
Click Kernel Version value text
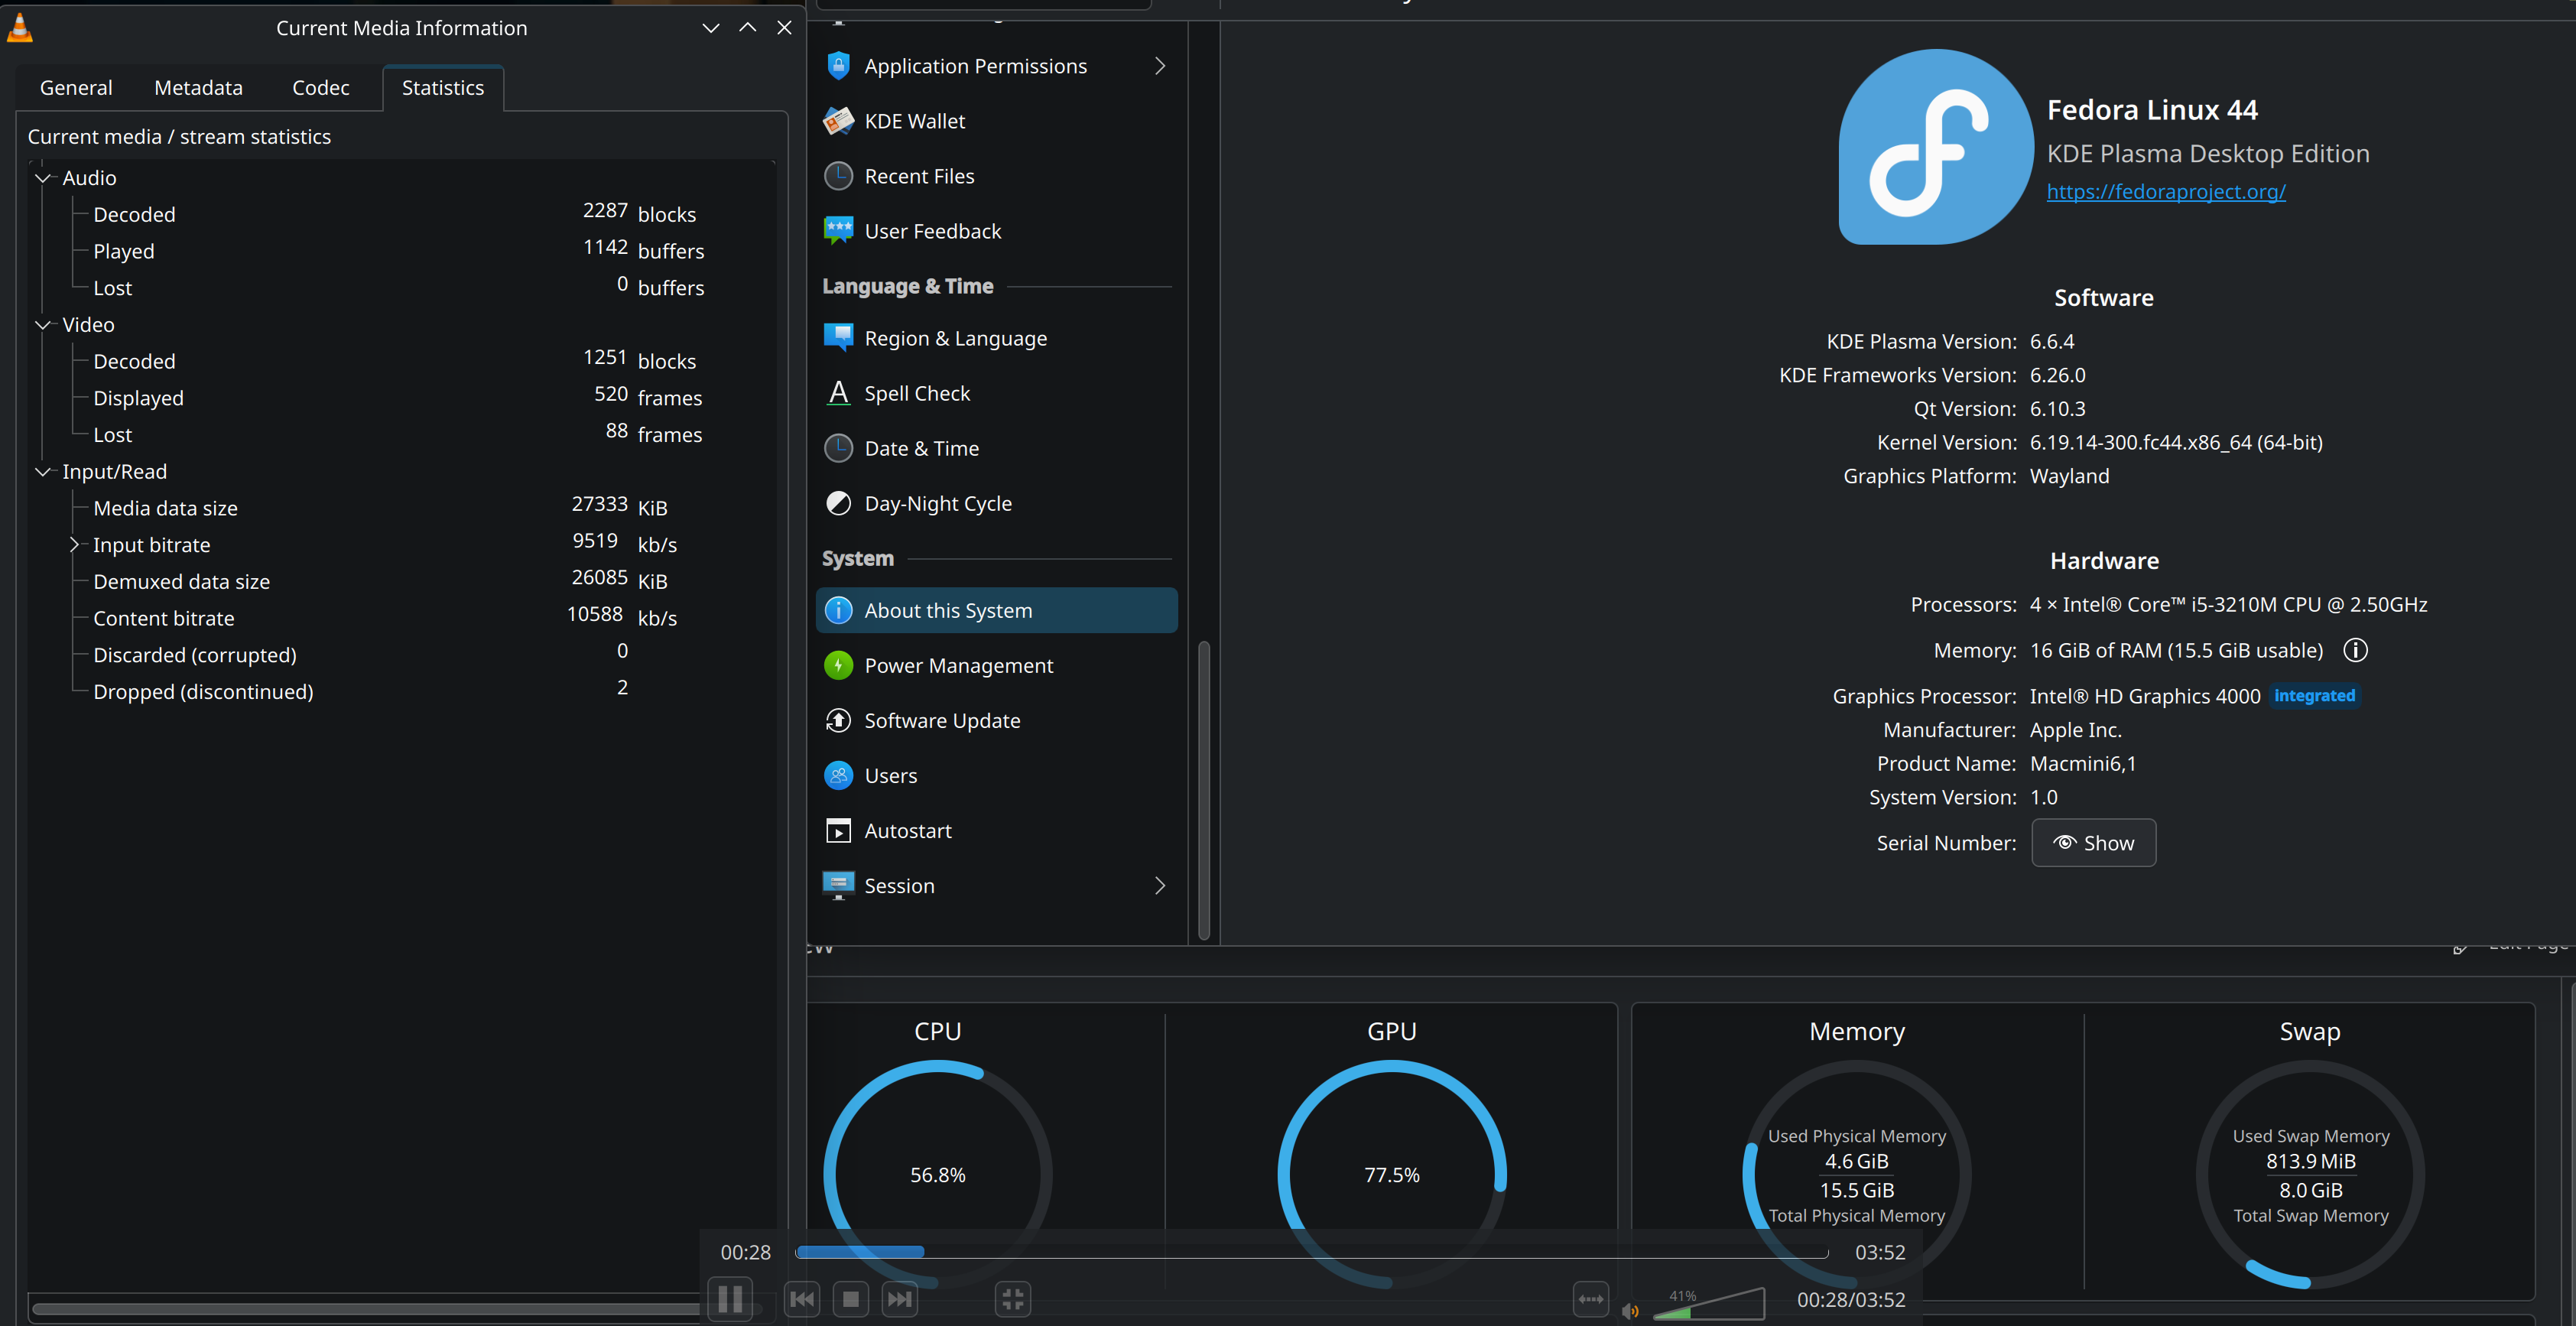click(x=2176, y=442)
